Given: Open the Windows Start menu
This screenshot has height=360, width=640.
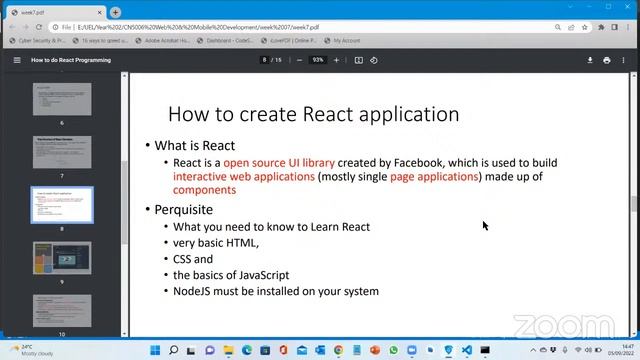Looking at the screenshot, I should point(155,350).
